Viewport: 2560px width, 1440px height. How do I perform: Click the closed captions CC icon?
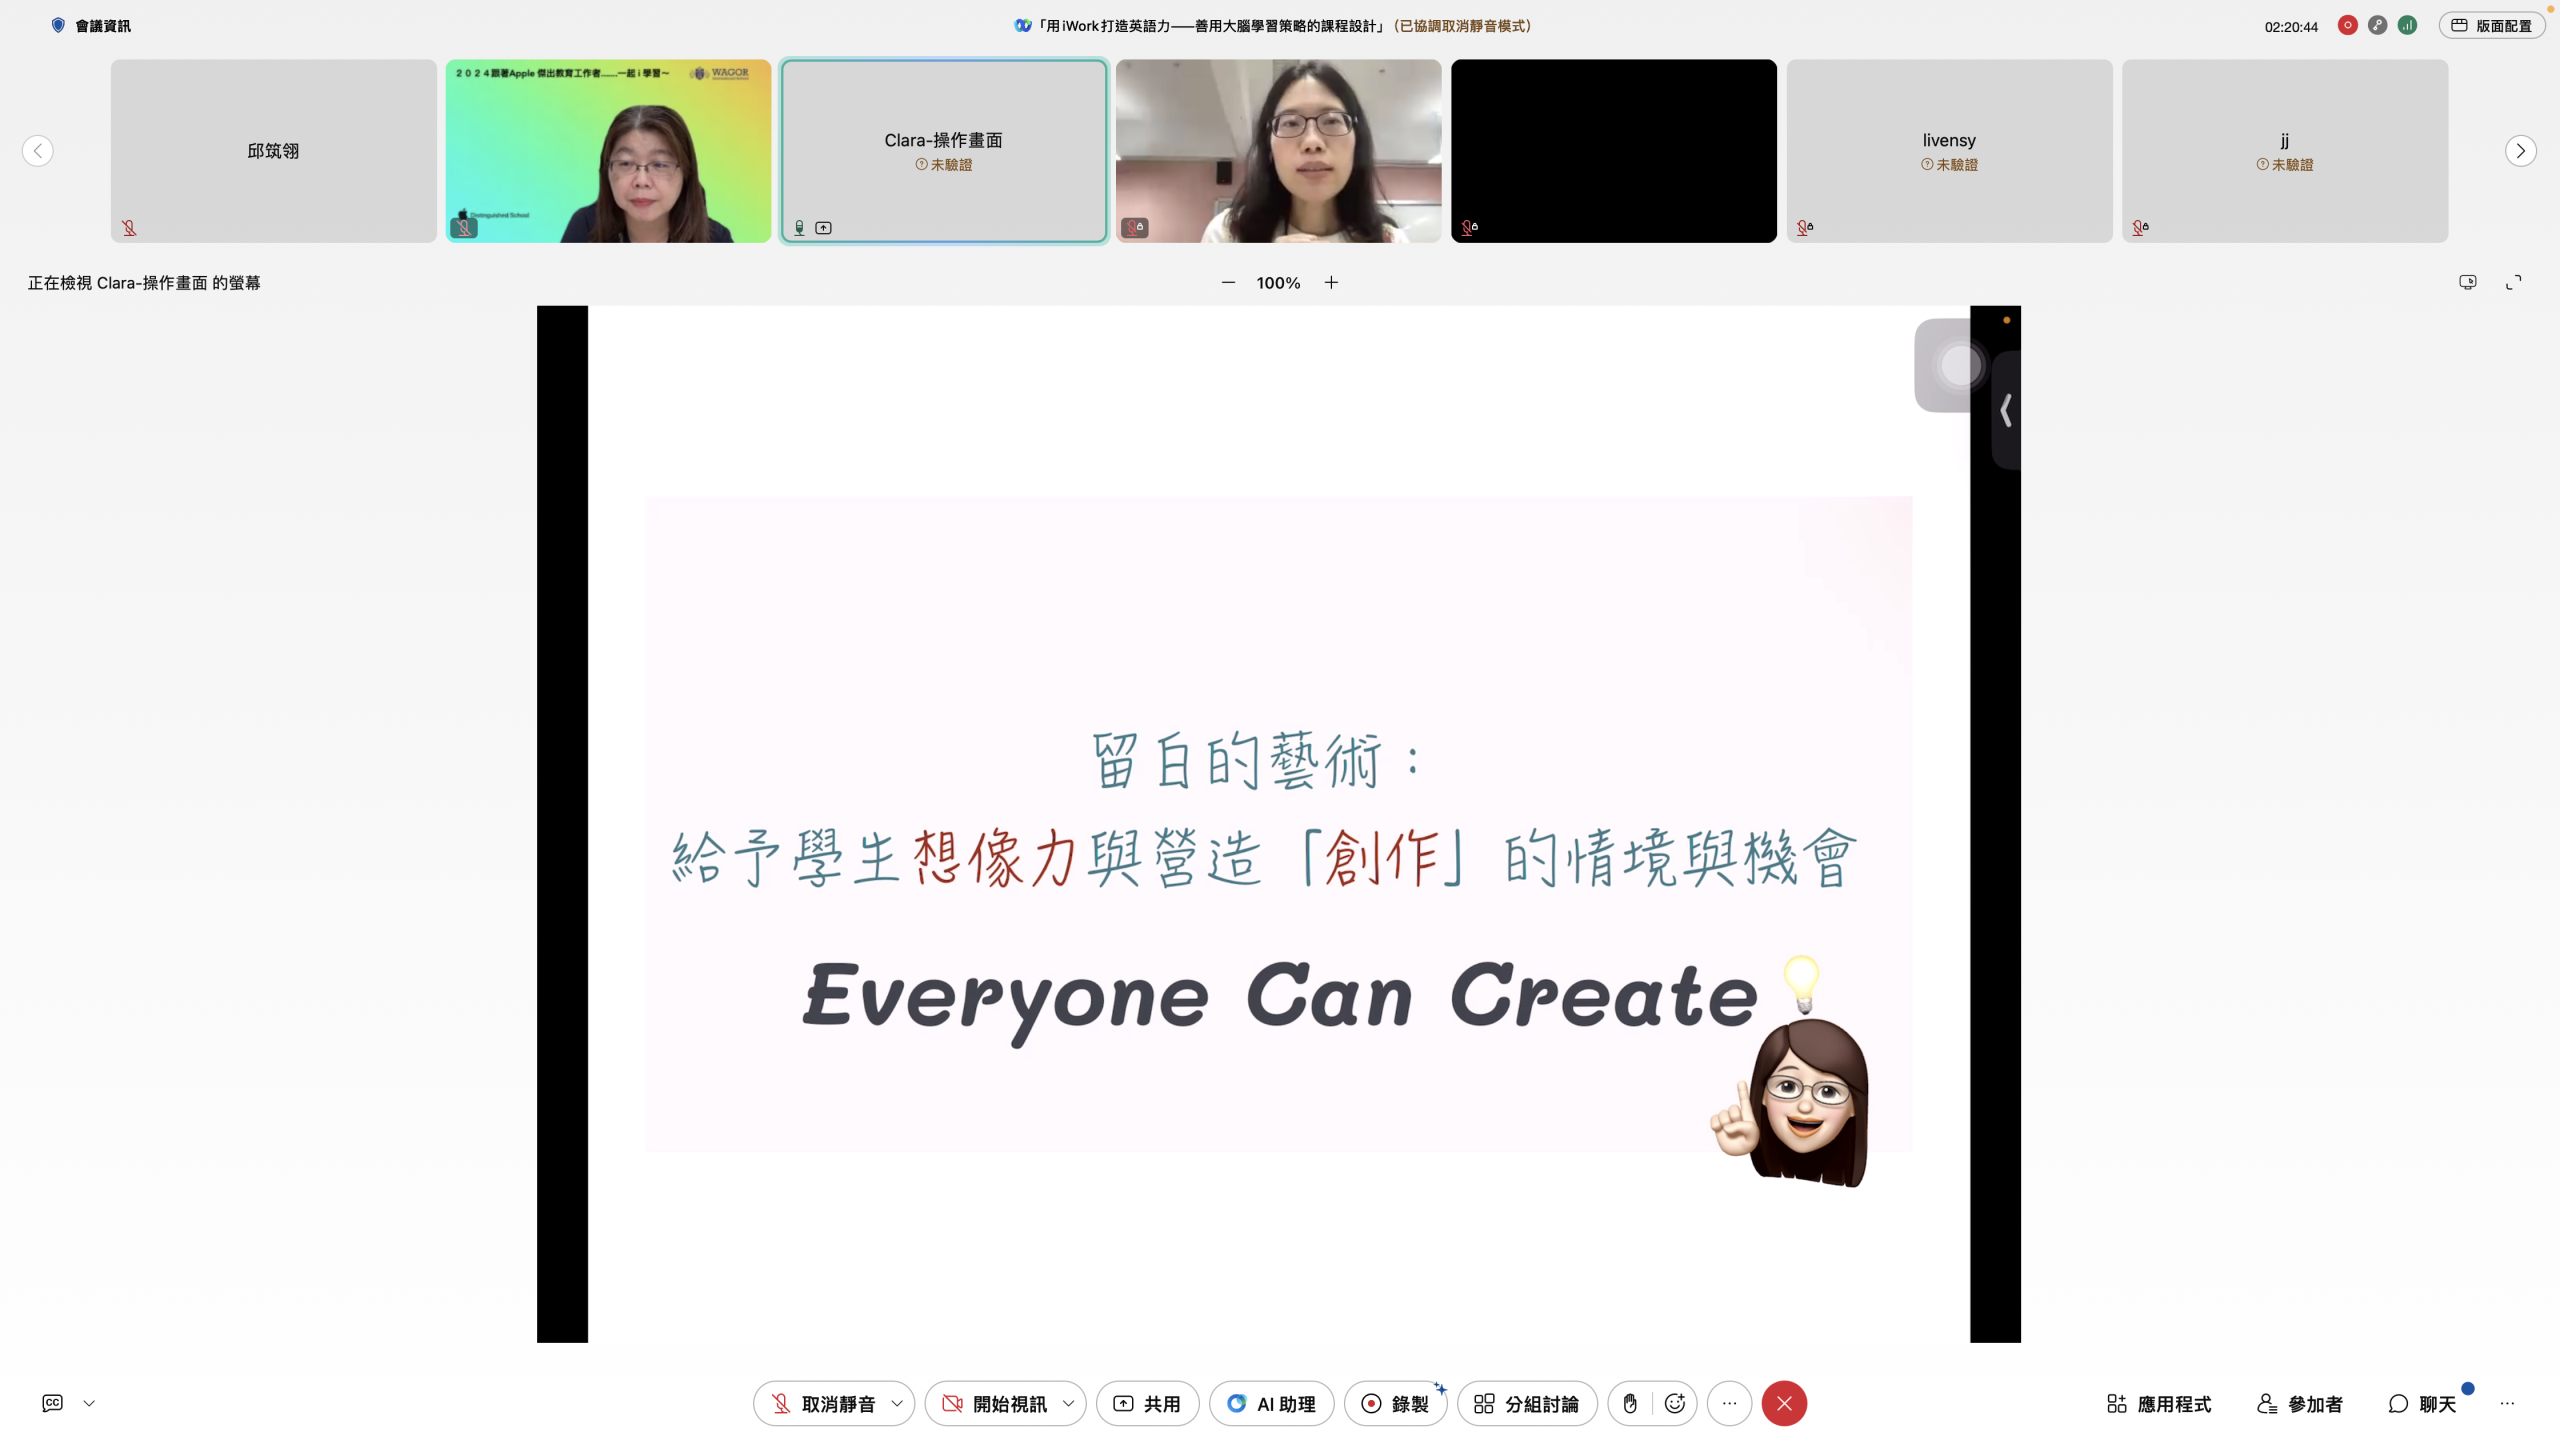53,1403
